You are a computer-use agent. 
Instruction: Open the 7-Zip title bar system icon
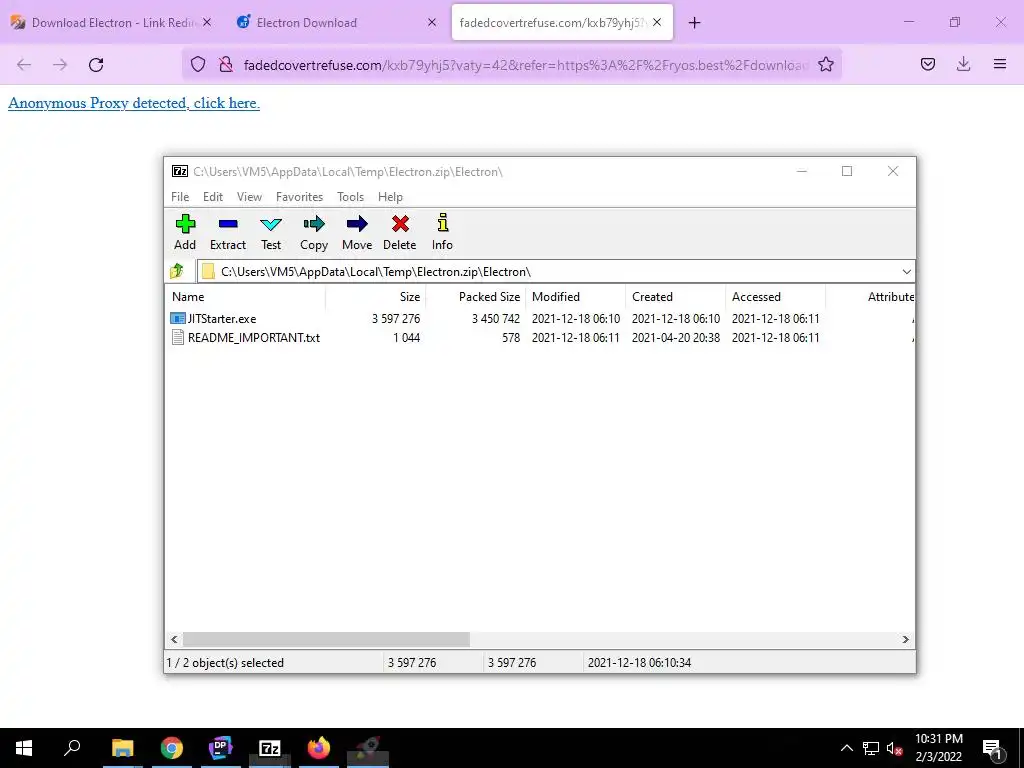coord(180,171)
